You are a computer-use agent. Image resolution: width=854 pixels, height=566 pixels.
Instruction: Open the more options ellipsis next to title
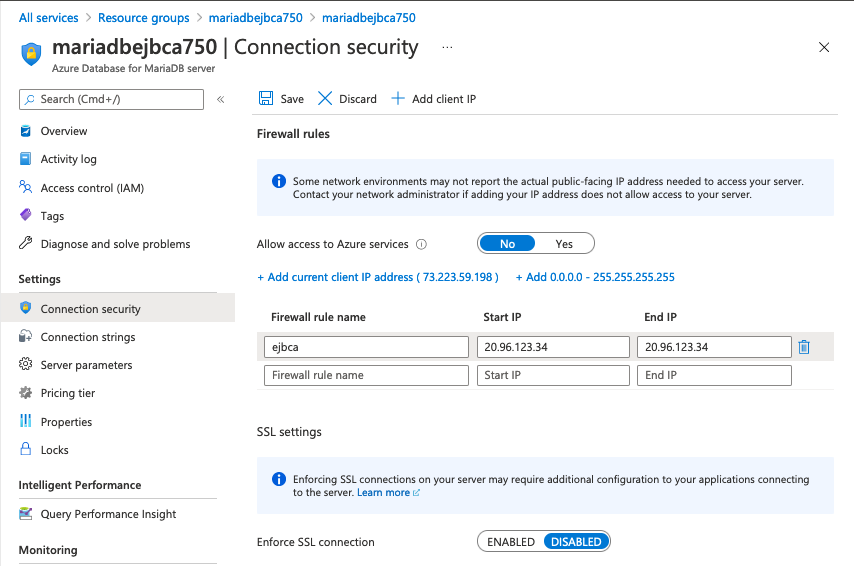pyautogui.click(x=447, y=47)
